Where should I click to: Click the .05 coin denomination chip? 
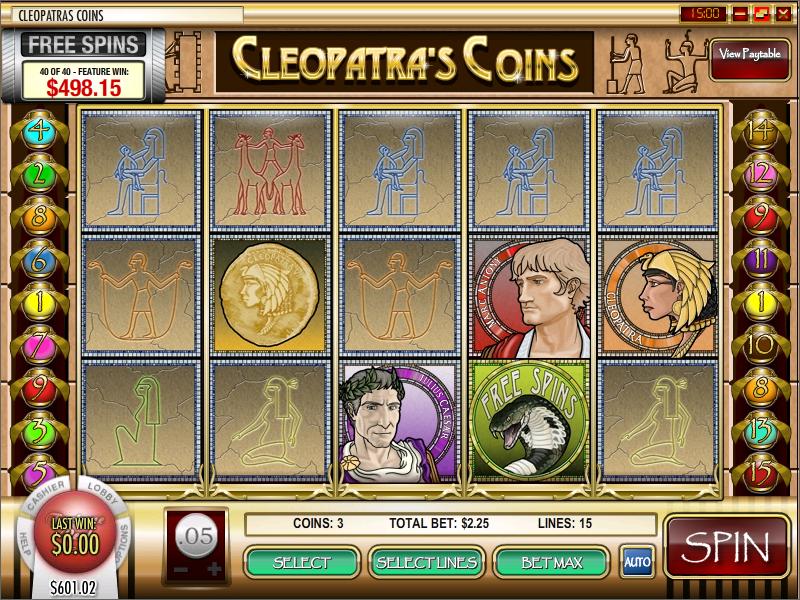pyautogui.click(x=197, y=536)
